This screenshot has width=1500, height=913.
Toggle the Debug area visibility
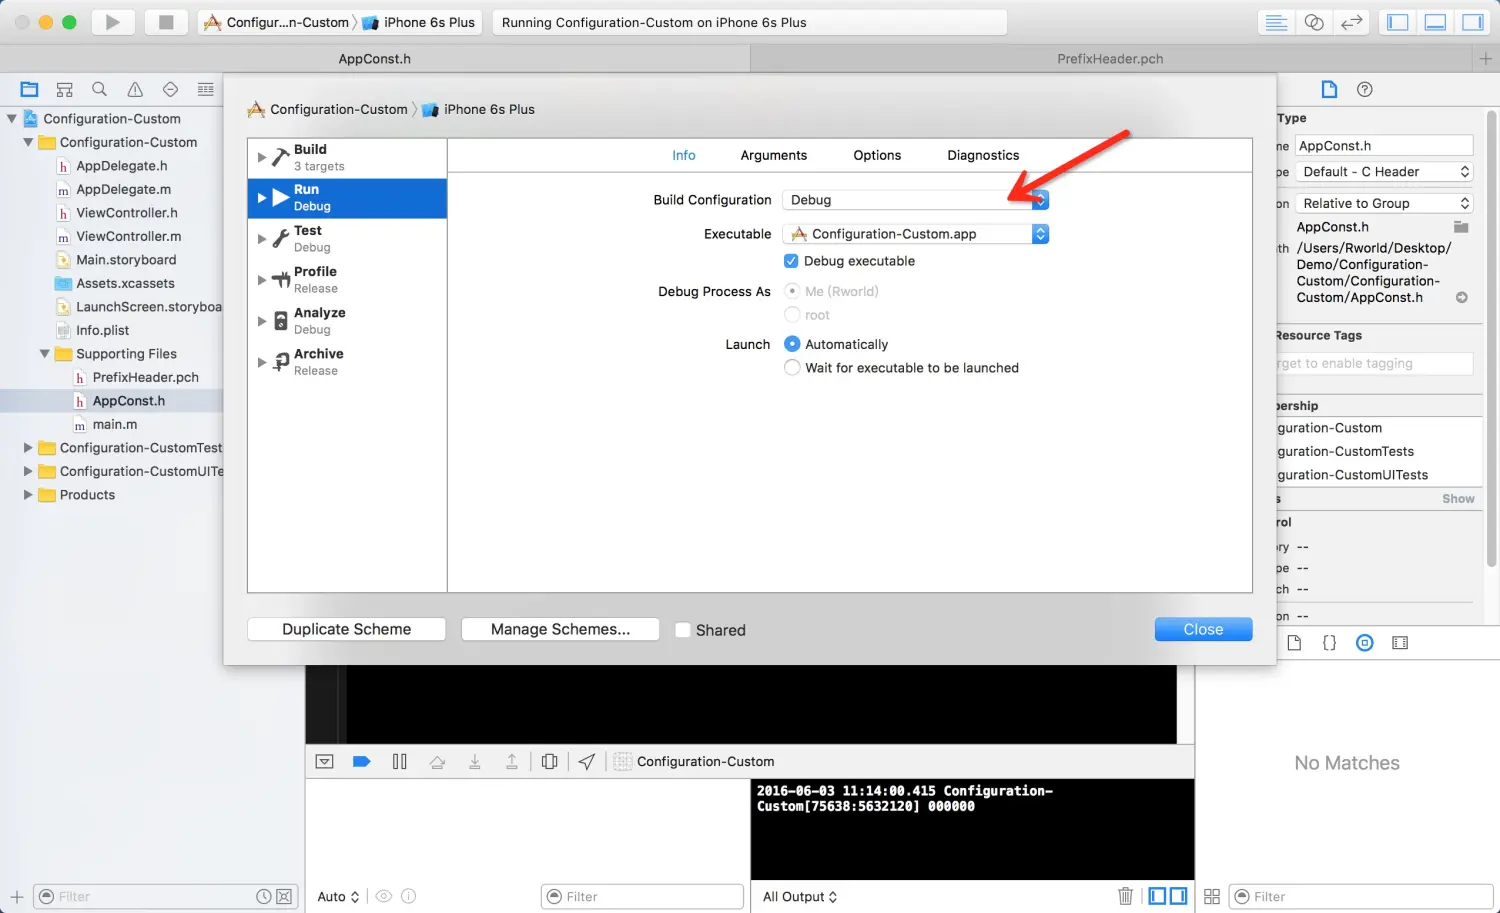point(1435,22)
